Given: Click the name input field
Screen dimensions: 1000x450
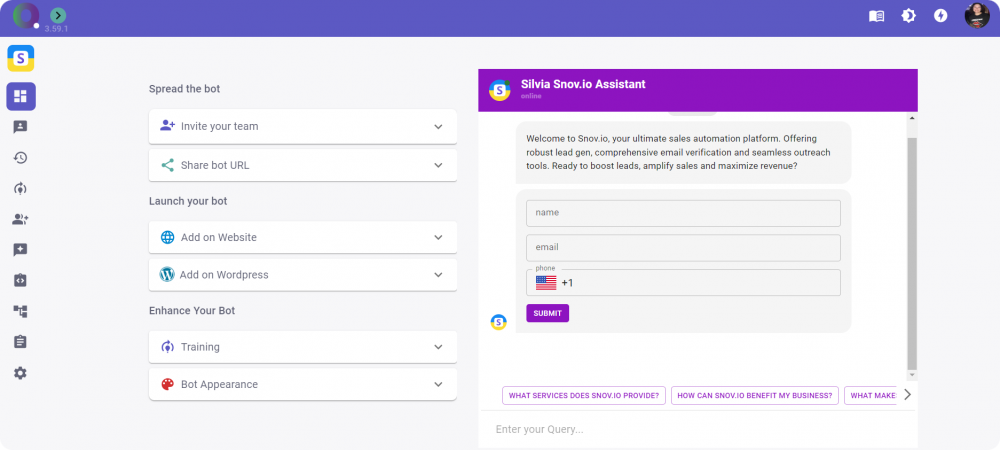Looking at the screenshot, I should coord(683,213).
